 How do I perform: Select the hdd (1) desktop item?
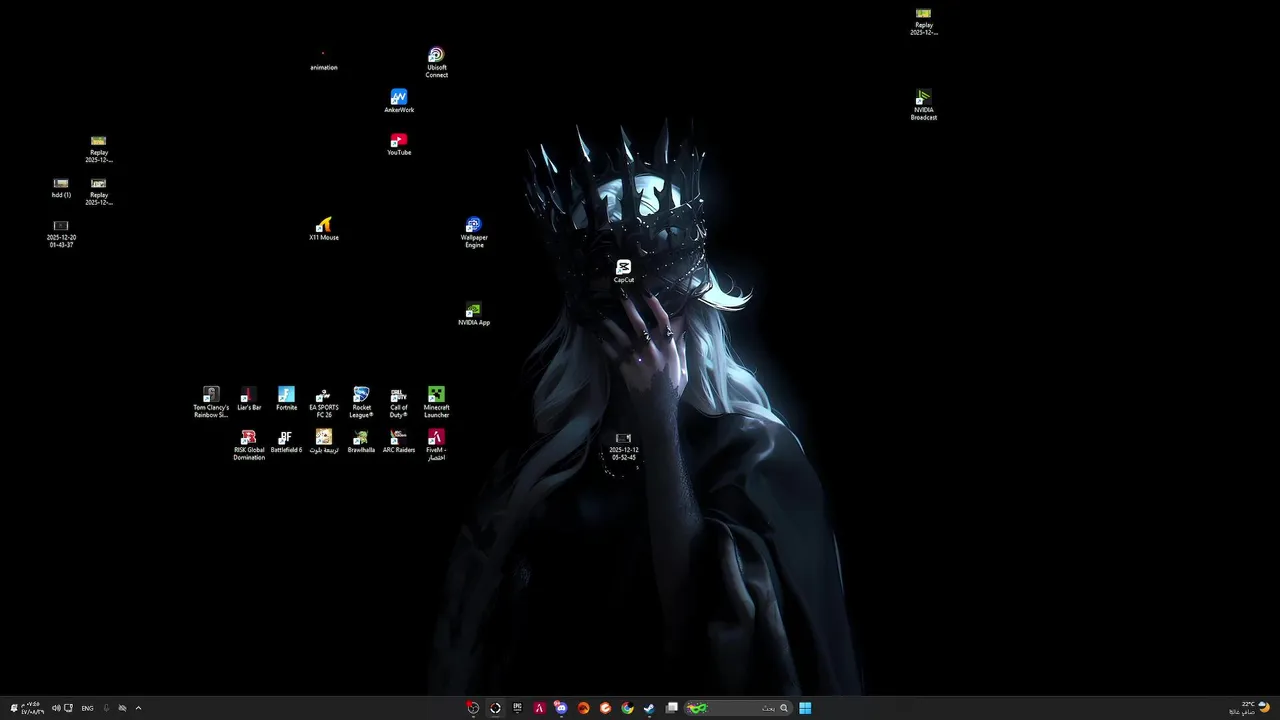point(61,187)
